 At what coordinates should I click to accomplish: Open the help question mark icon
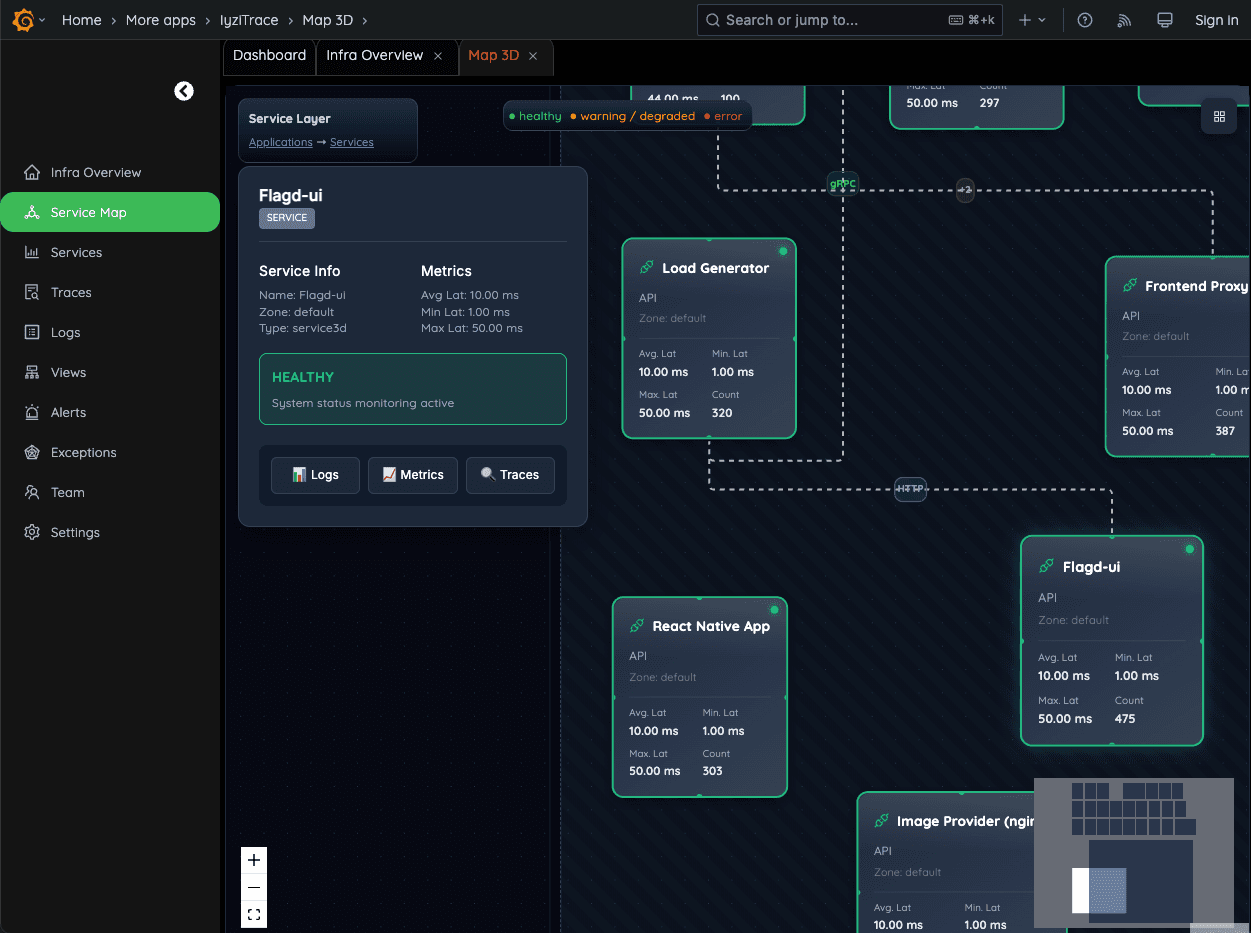click(x=1085, y=20)
